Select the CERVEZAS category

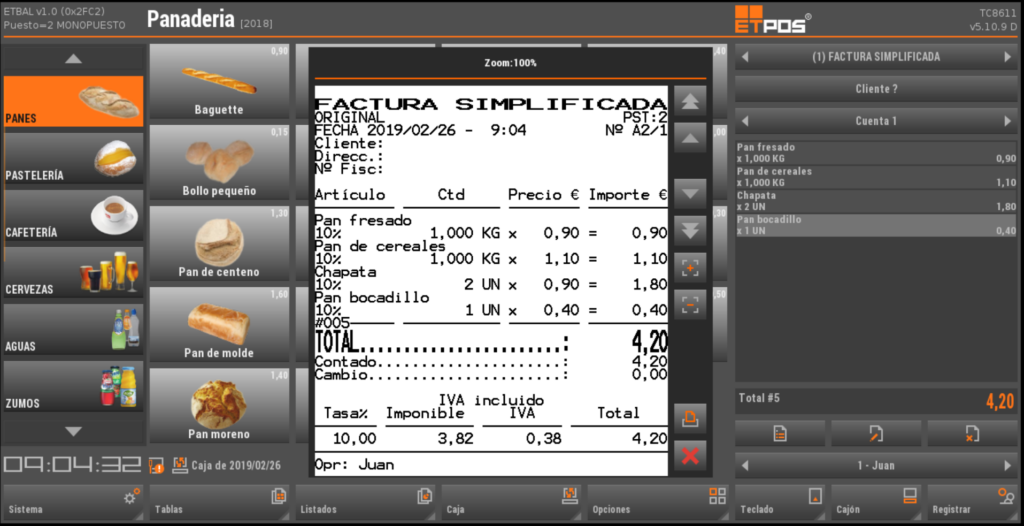pos(73,272)
